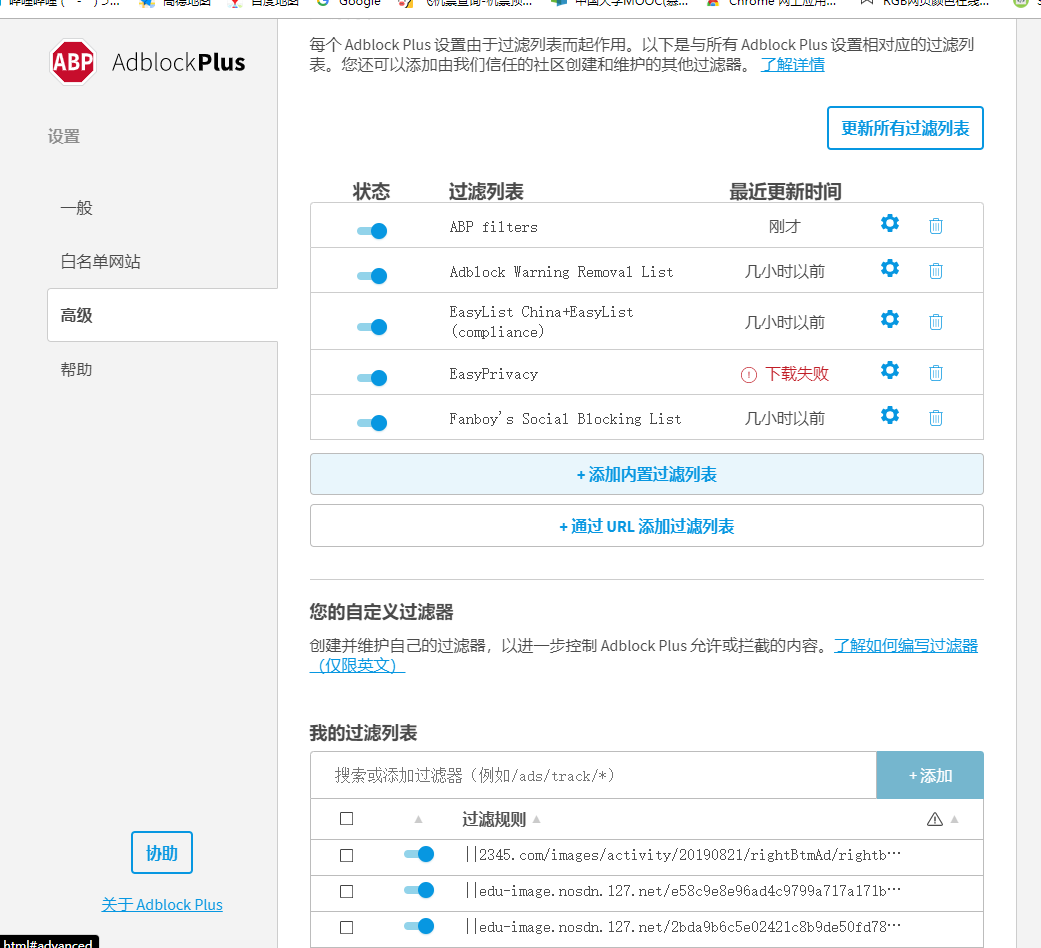Open the 了解详情 link

point(793,64)
